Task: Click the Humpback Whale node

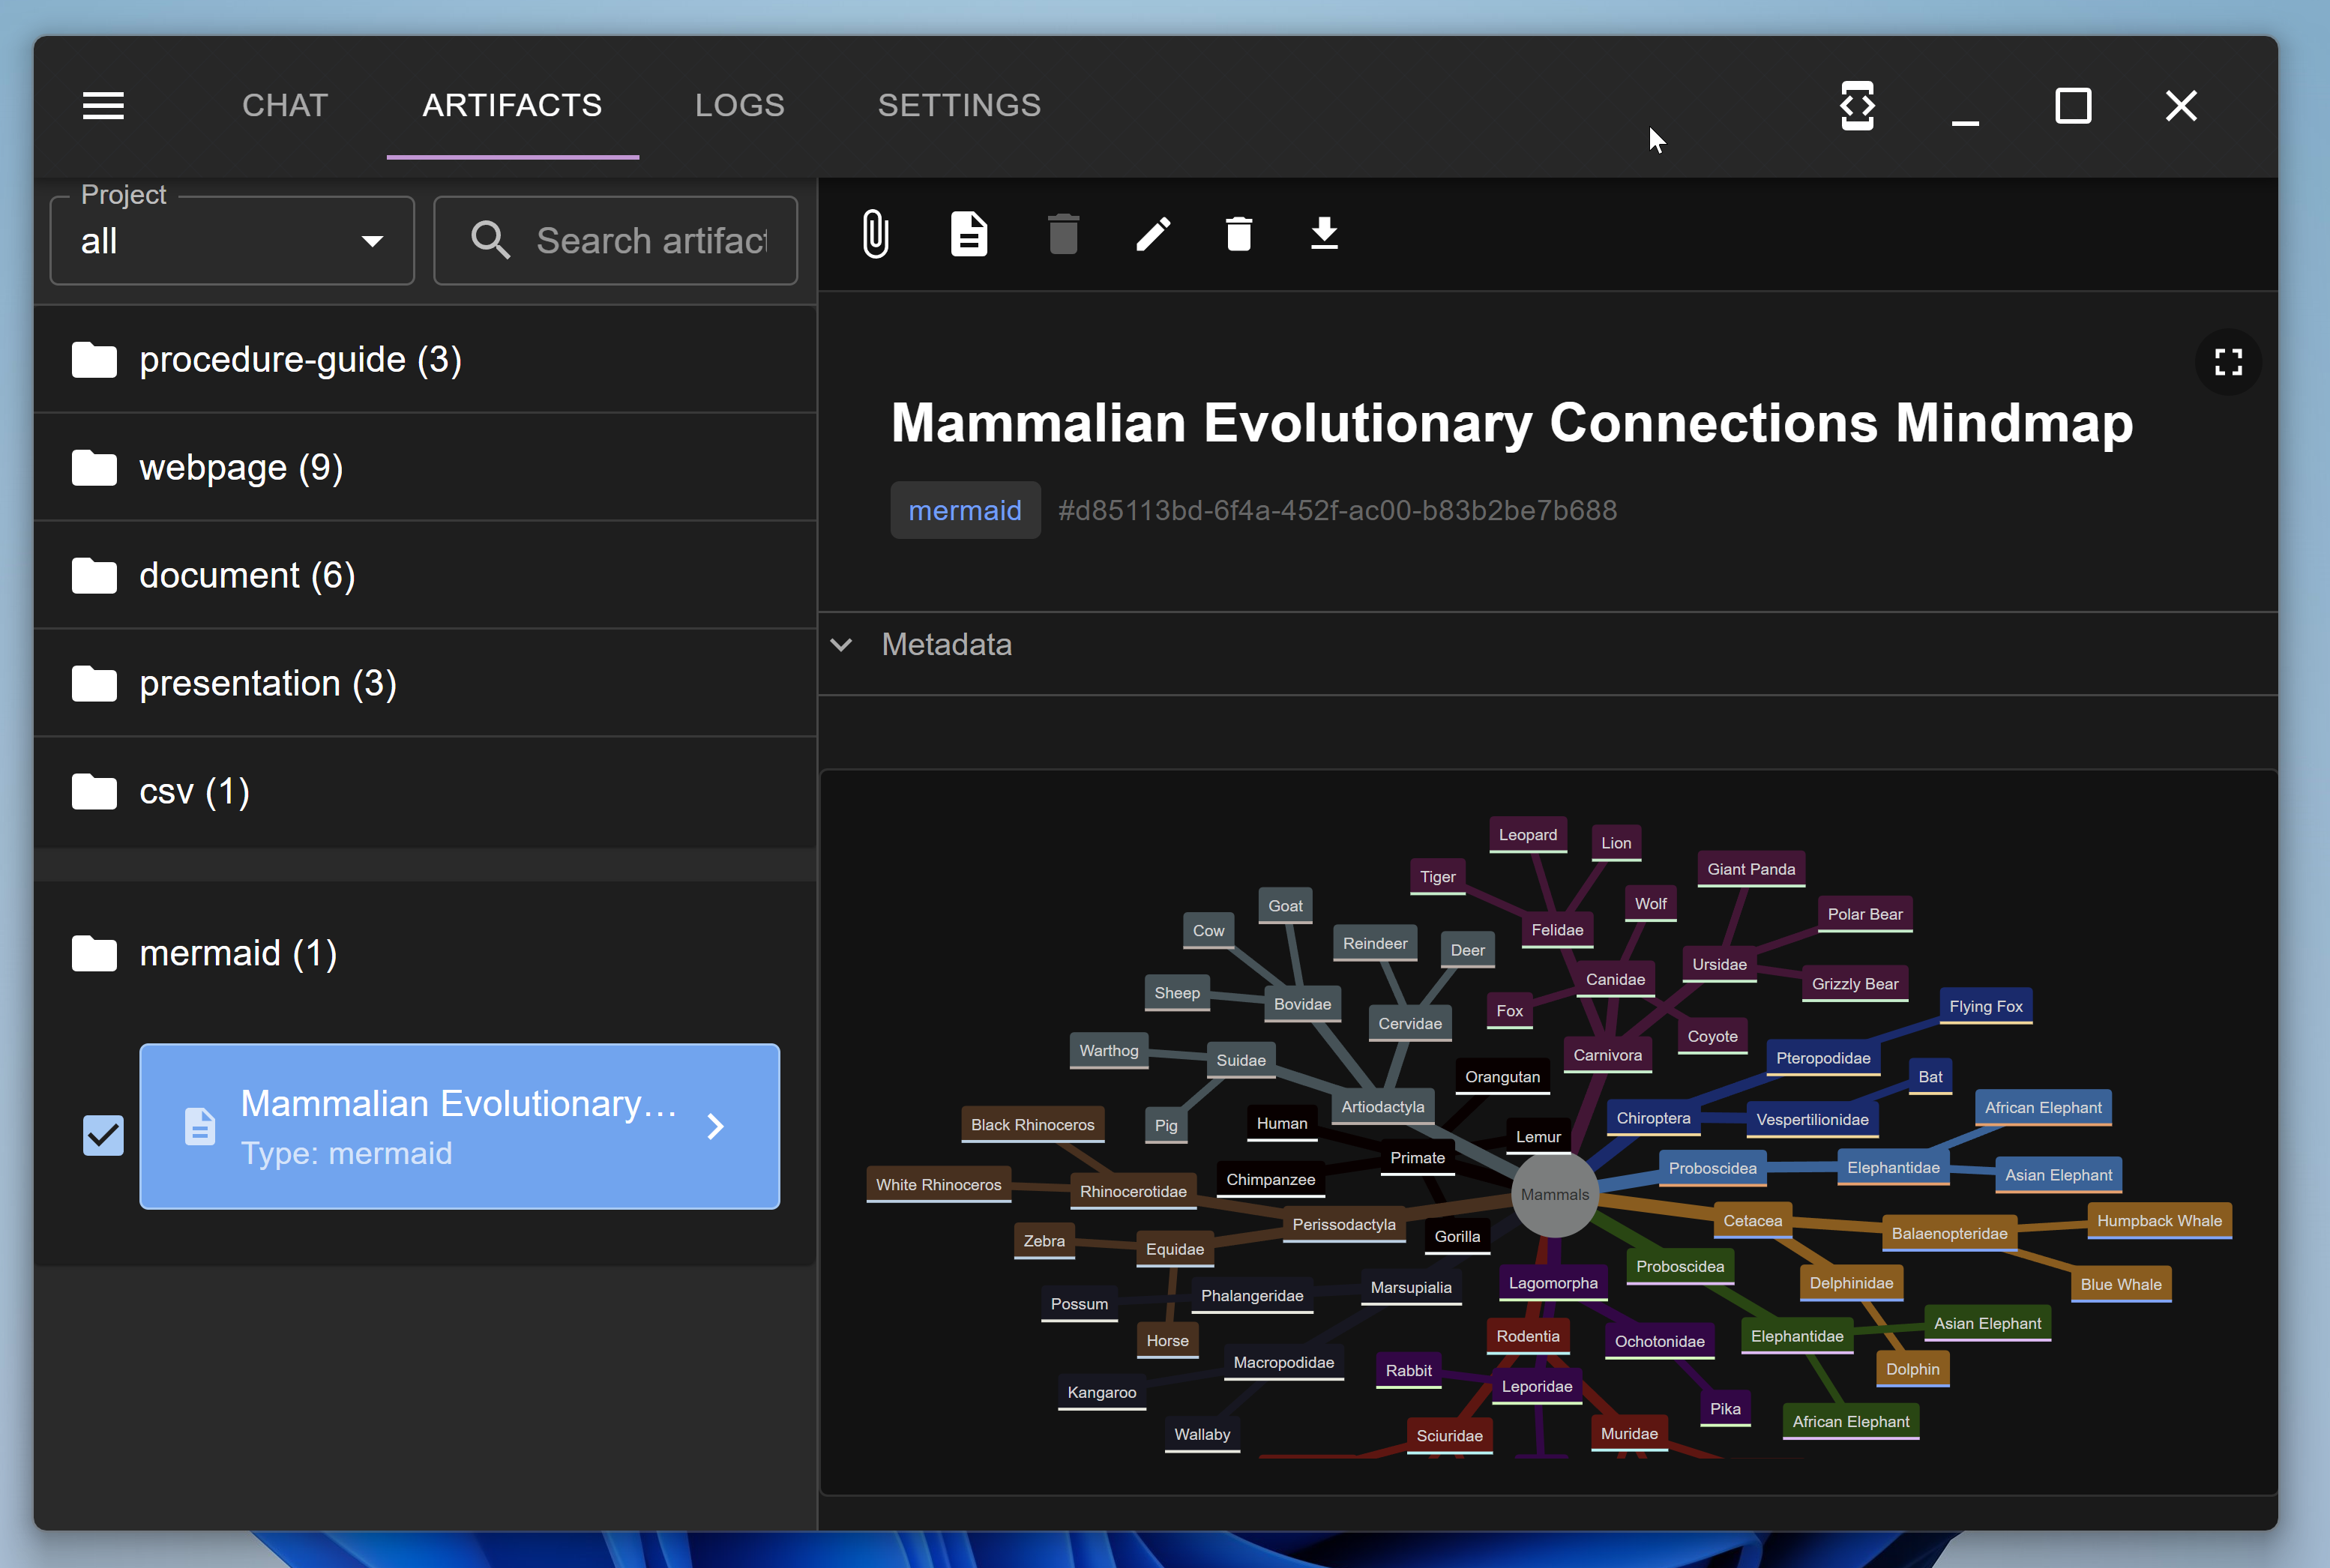Action: click(x=2159, y=1221)
